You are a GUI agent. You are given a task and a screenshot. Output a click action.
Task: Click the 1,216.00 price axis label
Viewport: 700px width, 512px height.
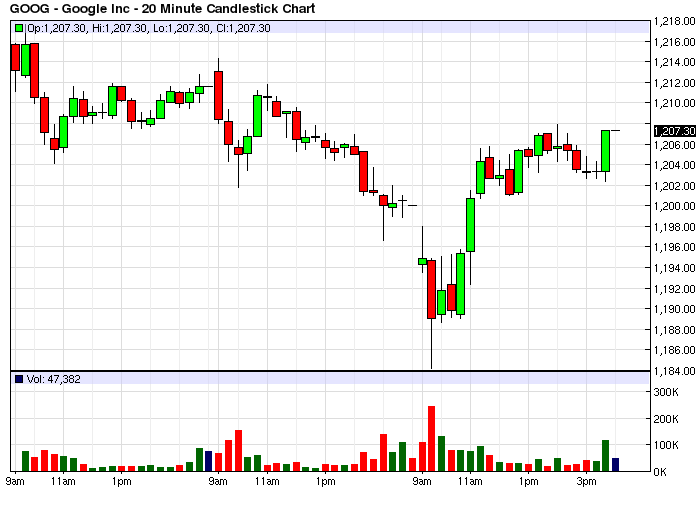[x=675, y=42]
